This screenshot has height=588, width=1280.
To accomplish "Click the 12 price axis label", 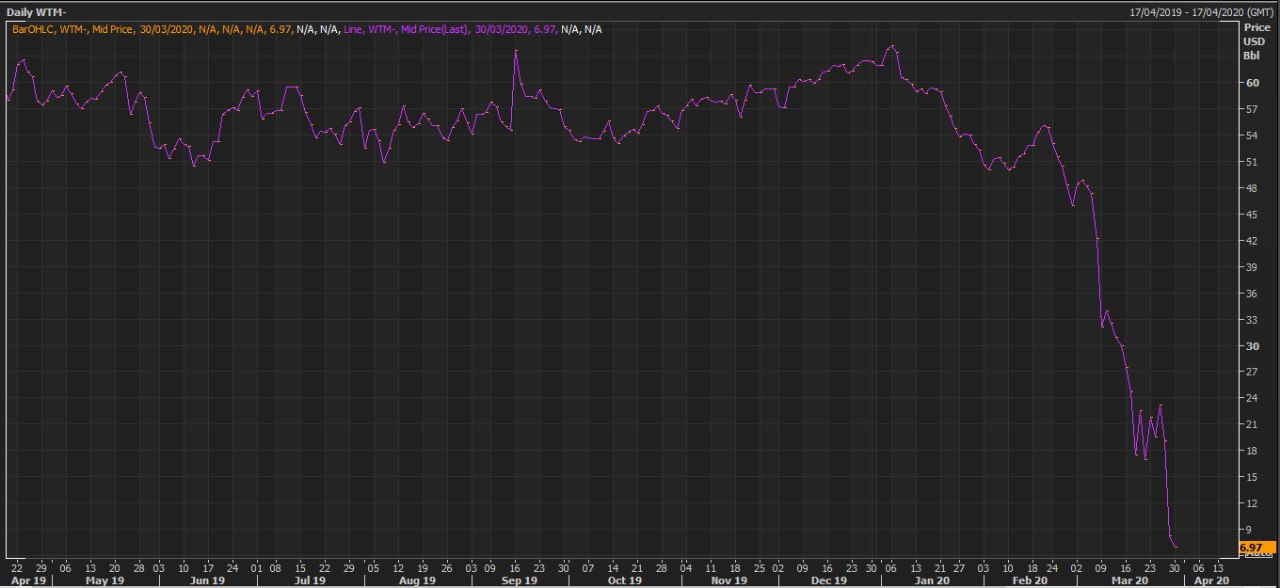I will point(1251,503).
